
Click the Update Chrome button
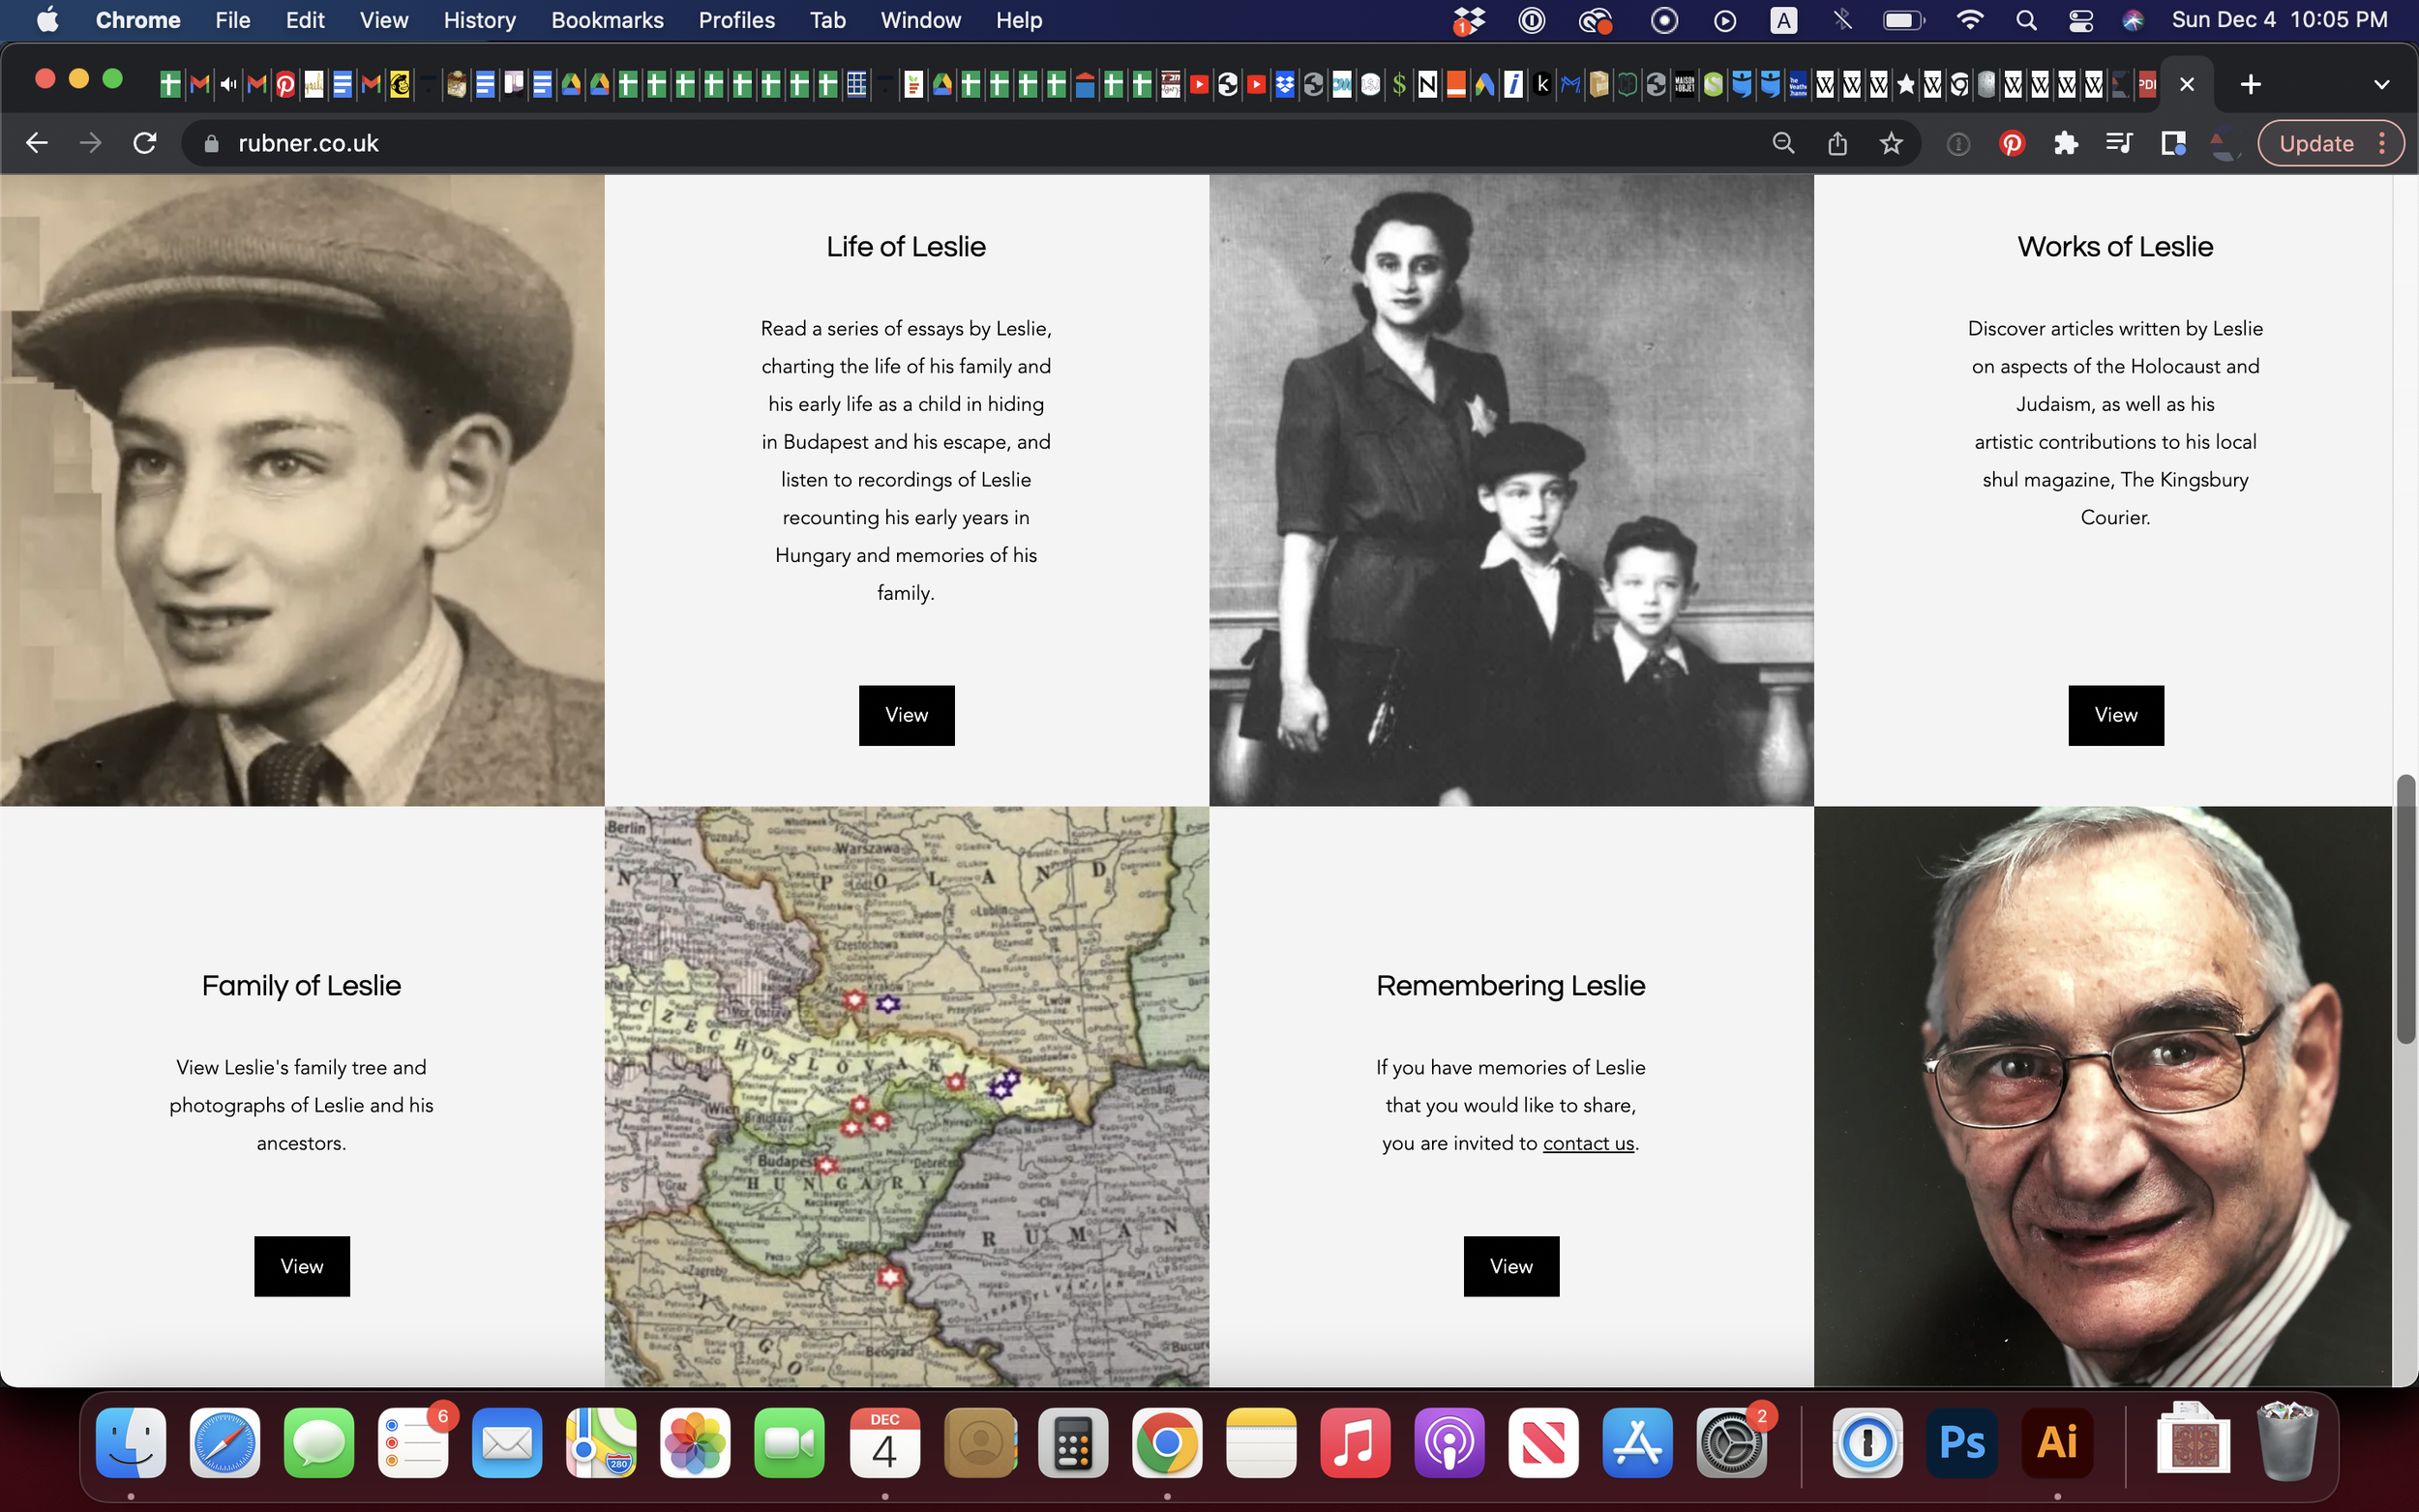[2316, 143]
